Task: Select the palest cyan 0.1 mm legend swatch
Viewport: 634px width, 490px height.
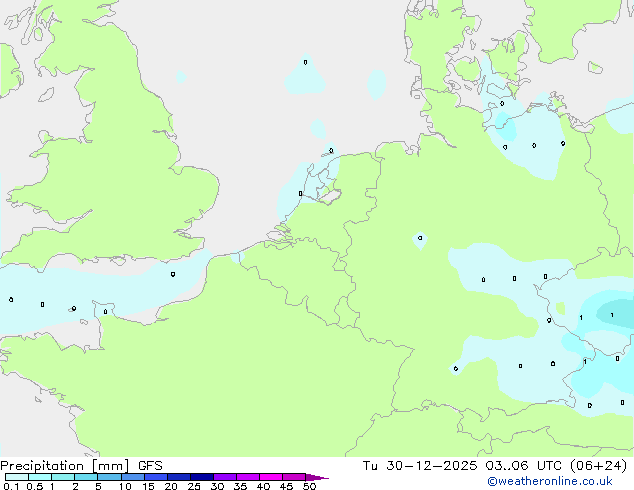Action: 17,477
